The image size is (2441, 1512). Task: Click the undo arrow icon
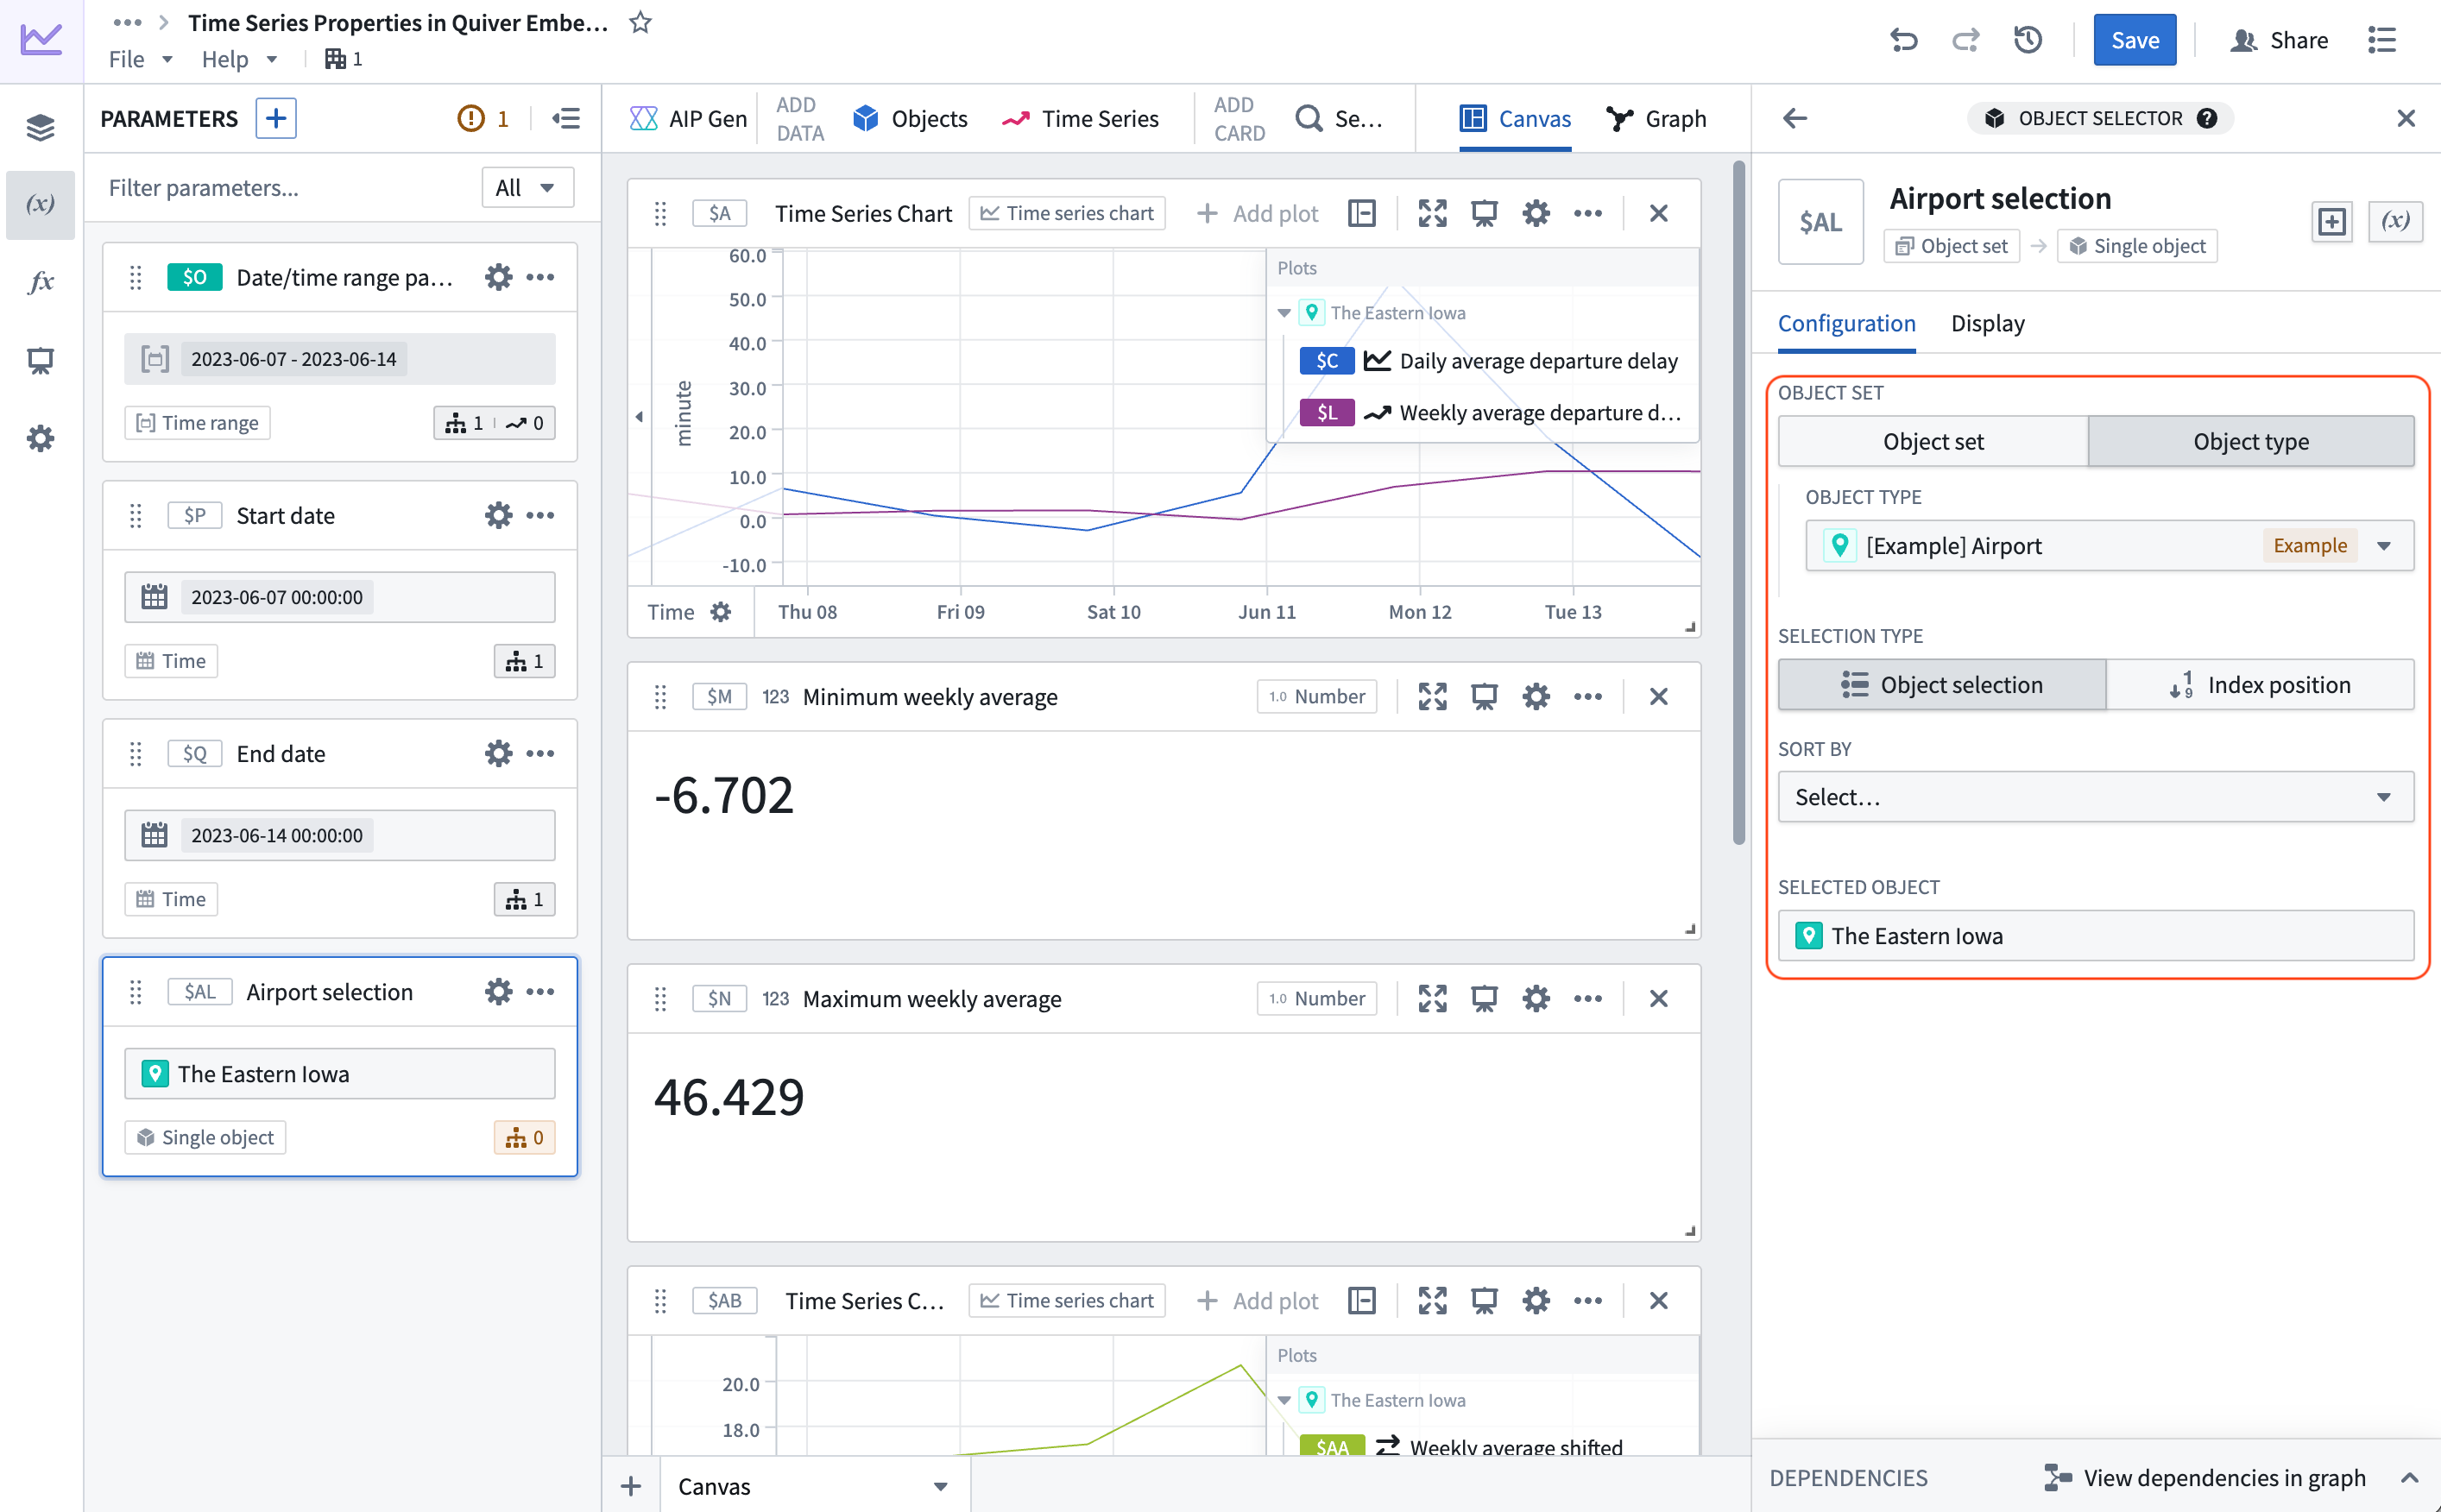(x=1903, y=40)
